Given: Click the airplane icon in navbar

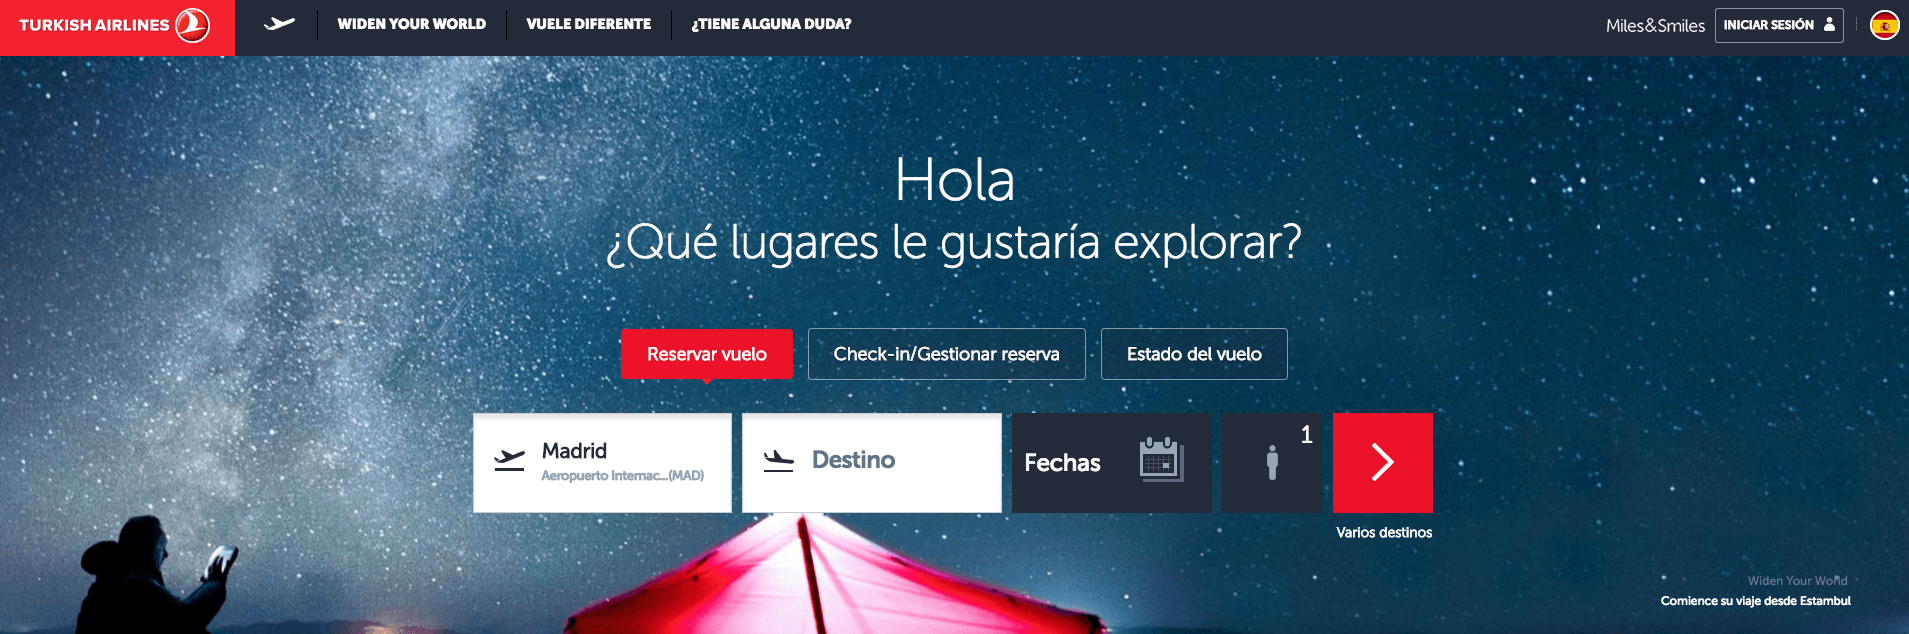Looking at the screenshot, I should pos(279,24).
